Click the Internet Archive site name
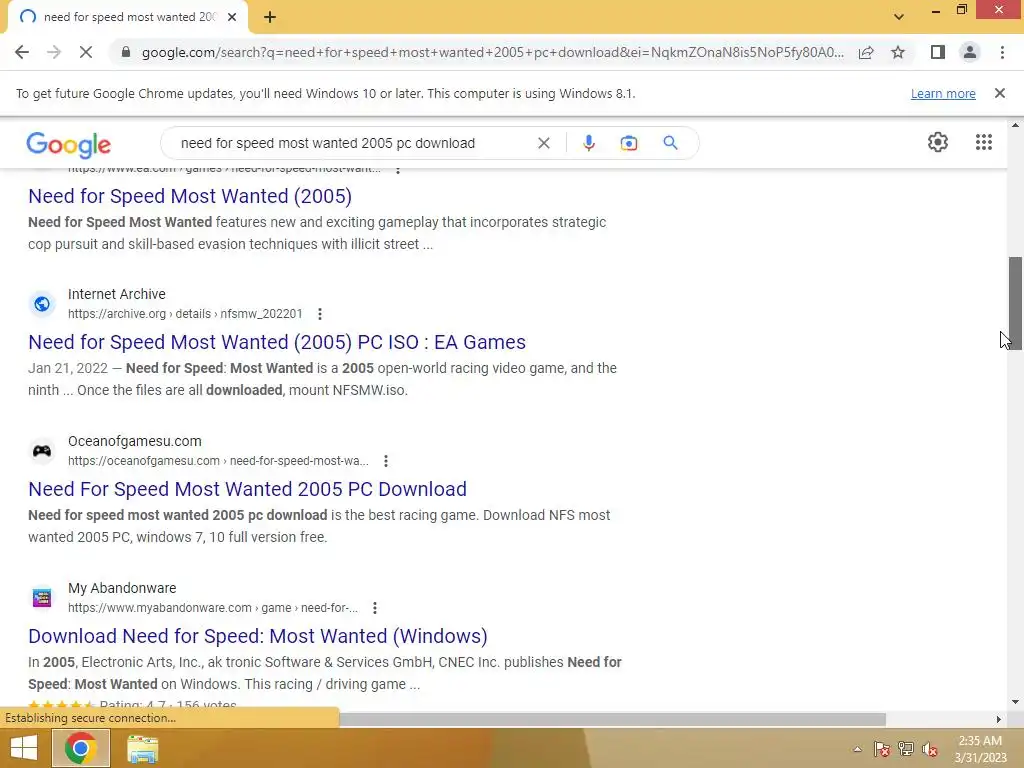Viewport: 1024px width, 768px height. (117, 295)
